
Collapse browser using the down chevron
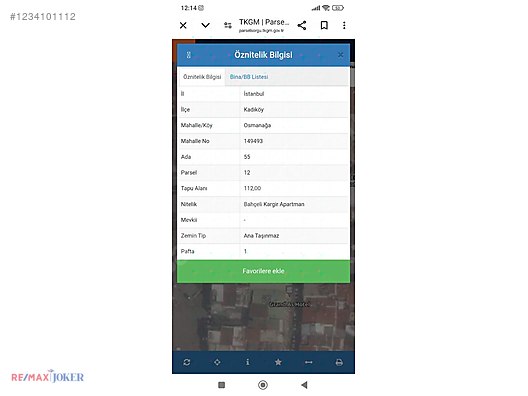pos(205,25)
